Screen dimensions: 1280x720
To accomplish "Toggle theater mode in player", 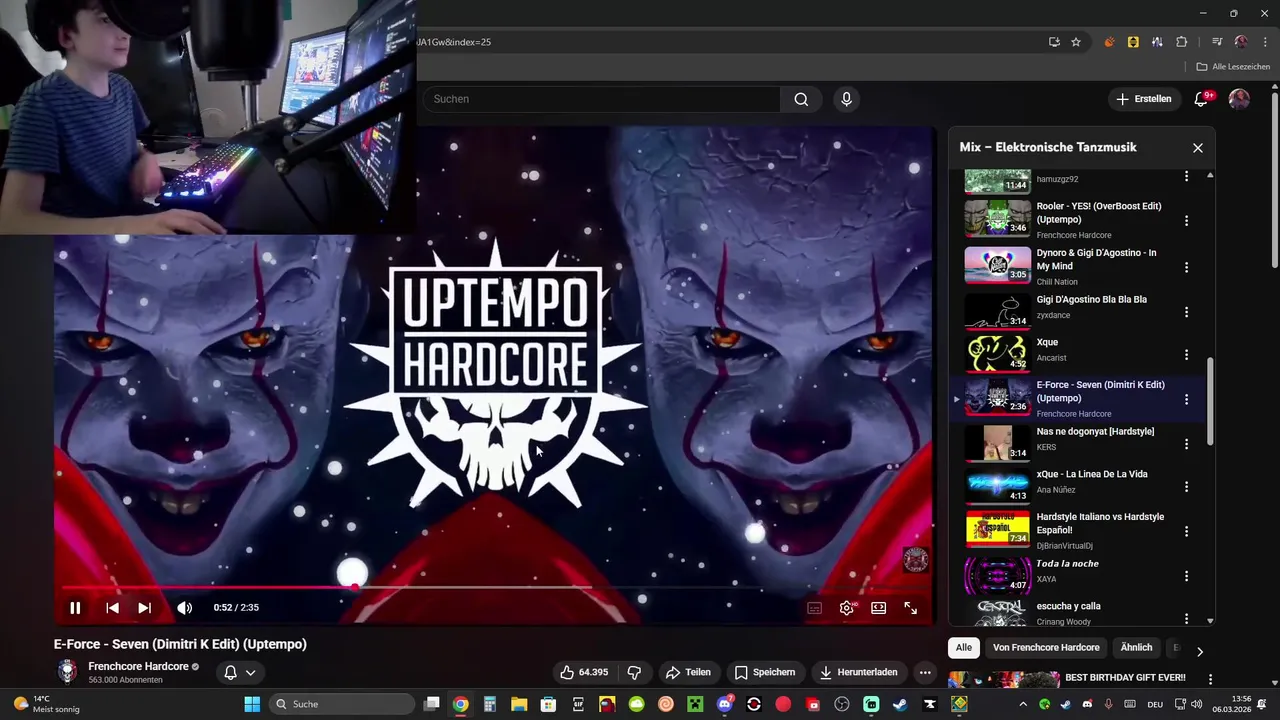I will click(x=879, y=607).
